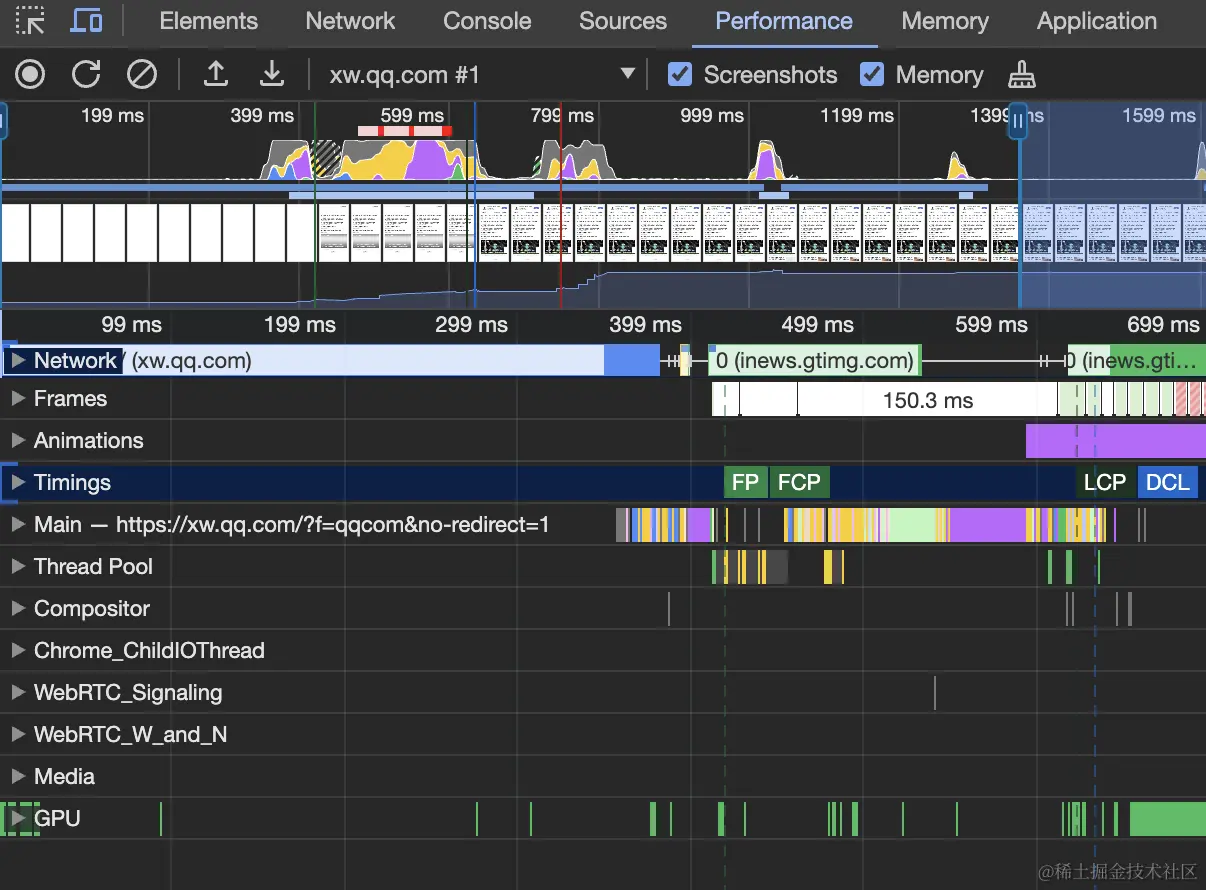The image size is (1206, 890).
Task: Start recording with the Record button
Action: (30, 74)
